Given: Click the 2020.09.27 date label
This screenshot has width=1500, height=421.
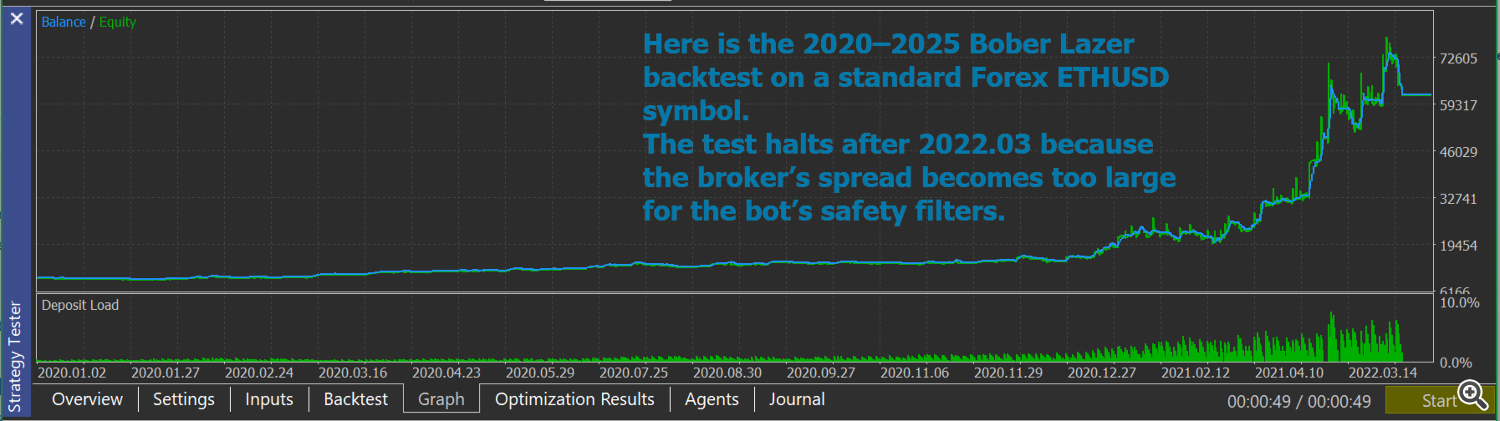Looking at the screenshot, I should coord(823,372).
